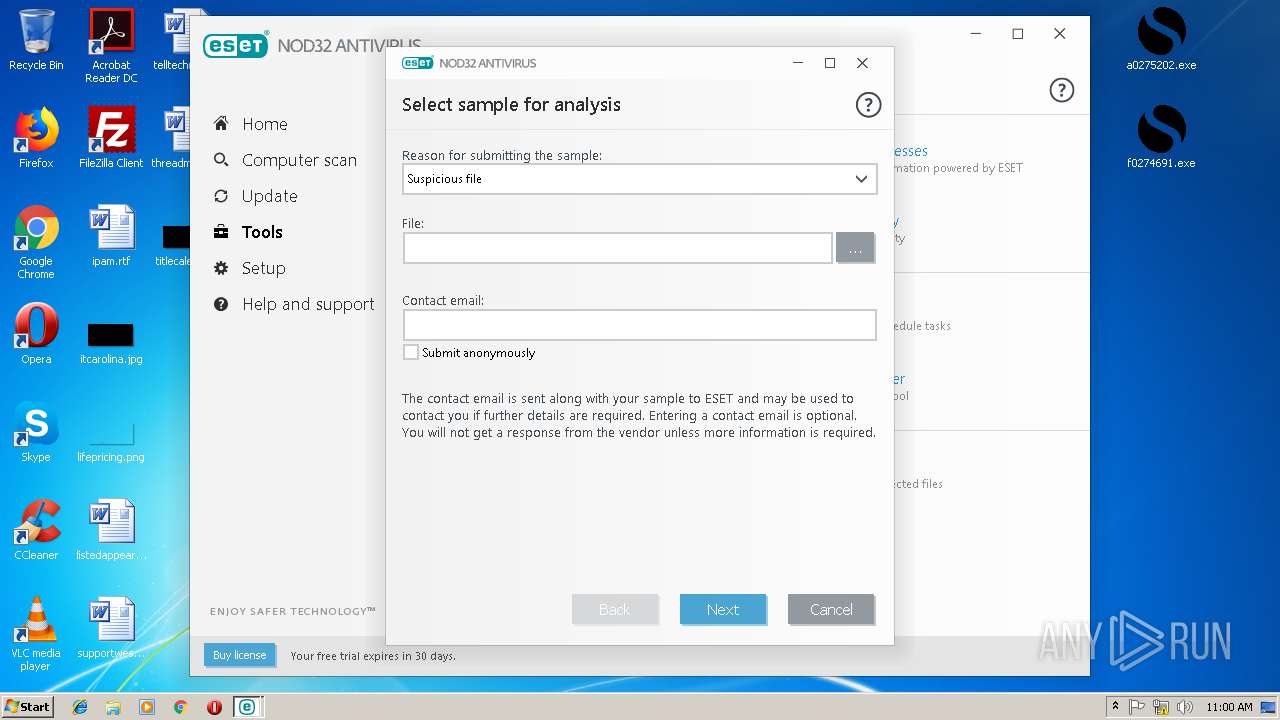Click Buy license button
Viewport: 1280px width, 720px height.
click(240, 655)
